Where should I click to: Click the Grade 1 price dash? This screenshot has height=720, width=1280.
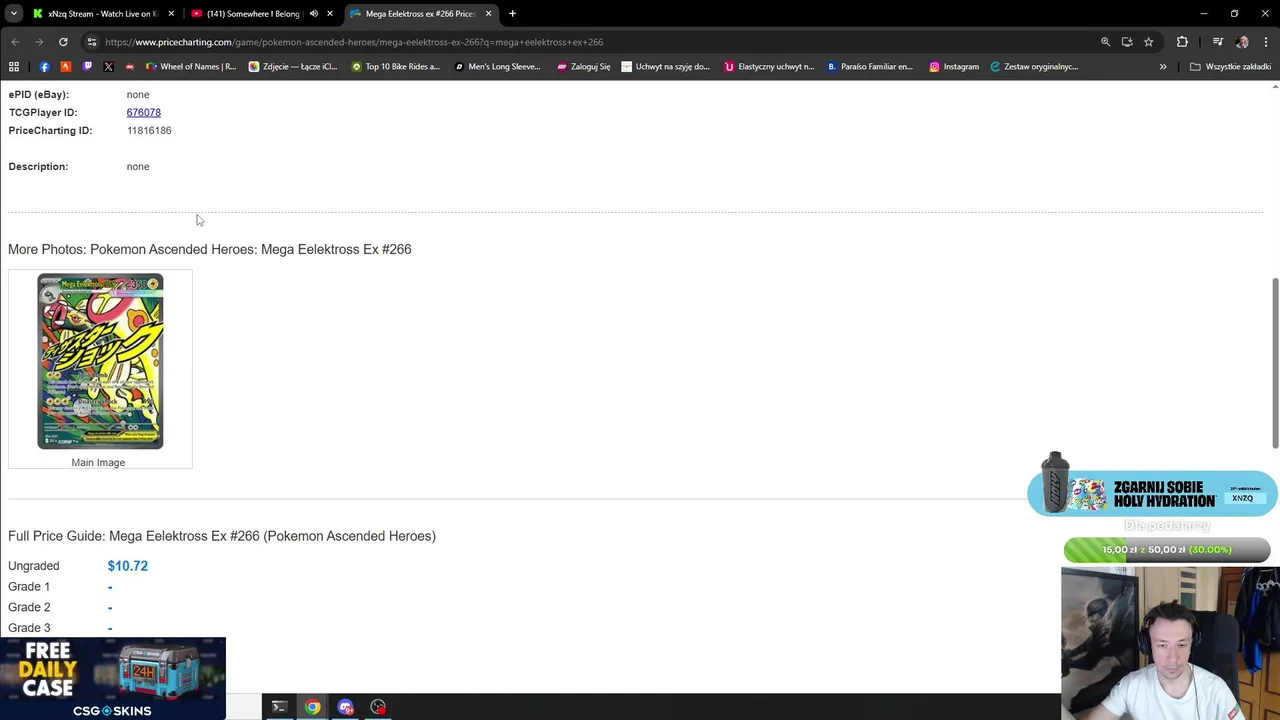[110, 587]
